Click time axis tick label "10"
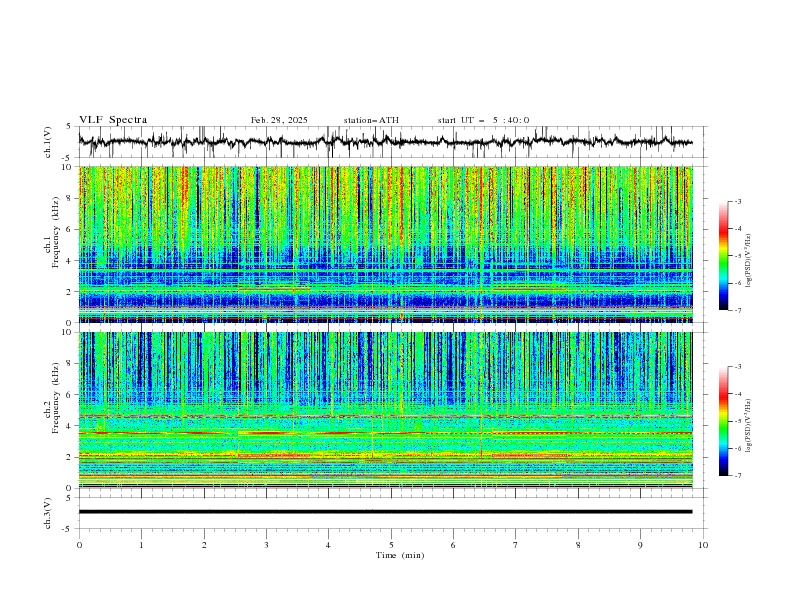The image size is (792, 612). [x=703, y=545]
